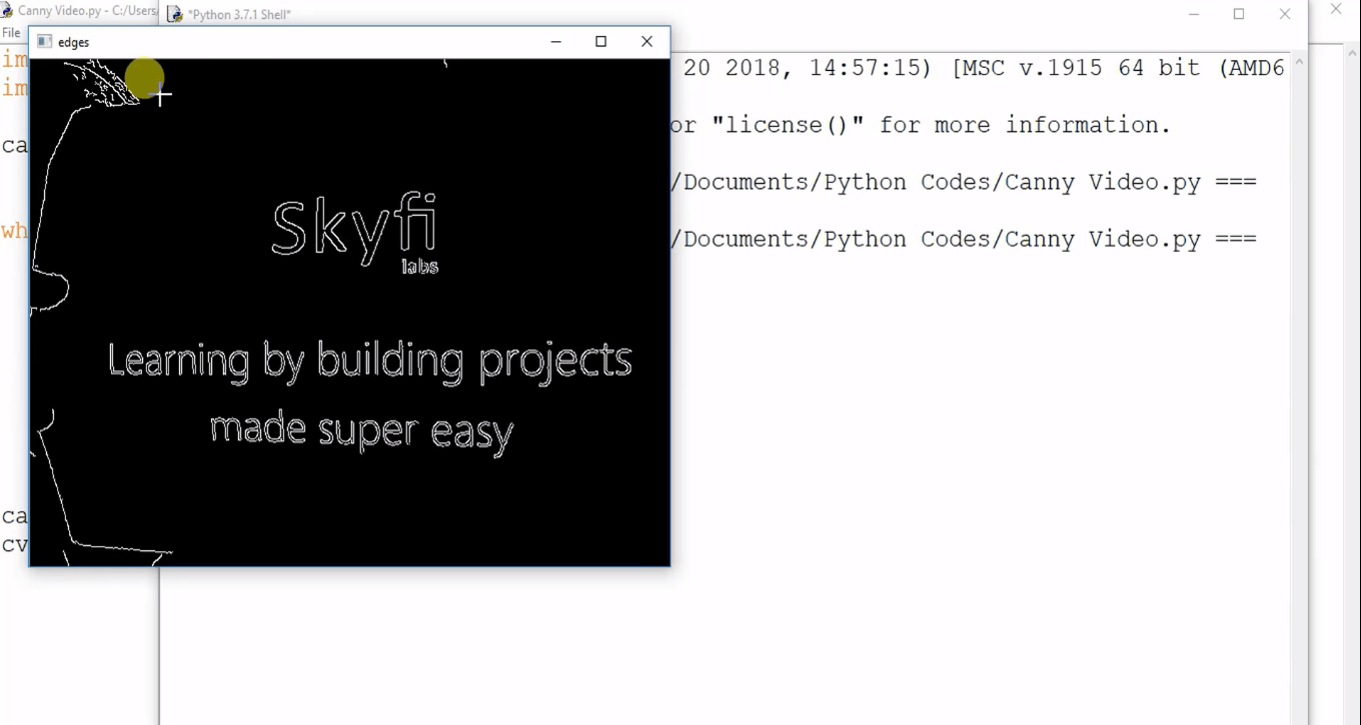Click the Python 3.7.1 Shell title icon
This screenshot has width=1361, height=725.
(x=175, y=14)
